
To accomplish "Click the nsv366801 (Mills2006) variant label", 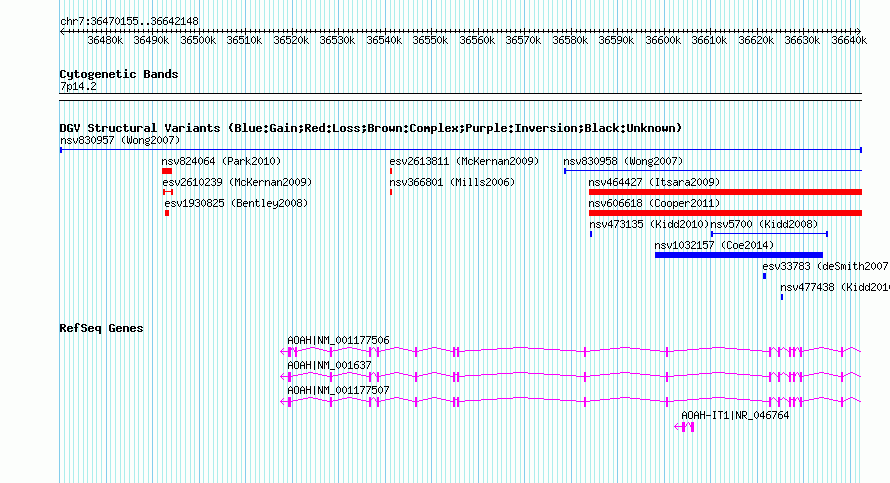I will coord(452,182).
